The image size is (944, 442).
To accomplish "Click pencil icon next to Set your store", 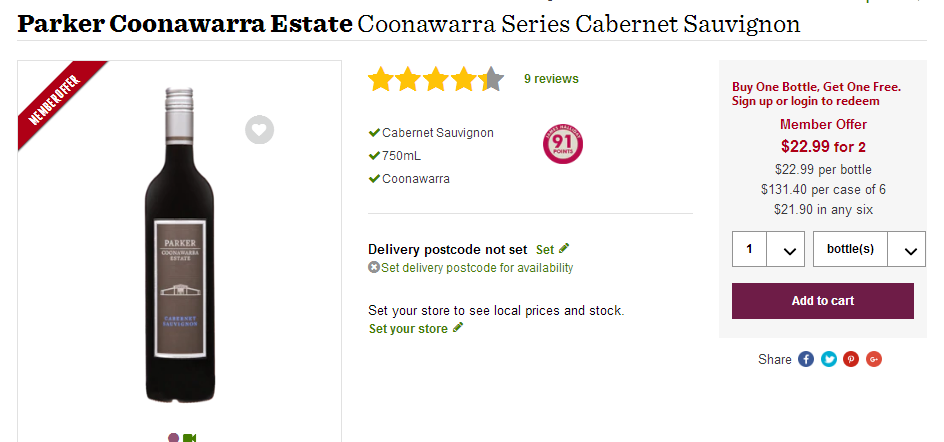I will pyautogui.click(x=458, y=327).
